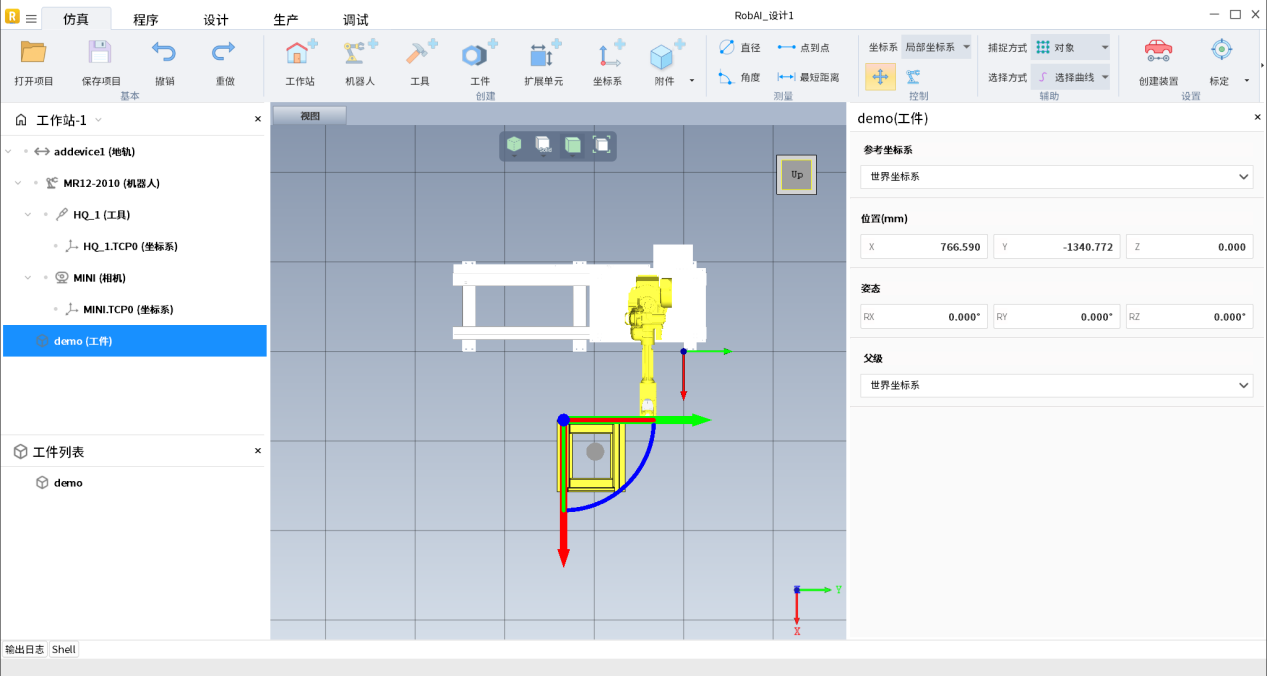1267x676 pixels.
Task: Click the Open Project (打开项目) folder icon
Action: click(34, 53)
